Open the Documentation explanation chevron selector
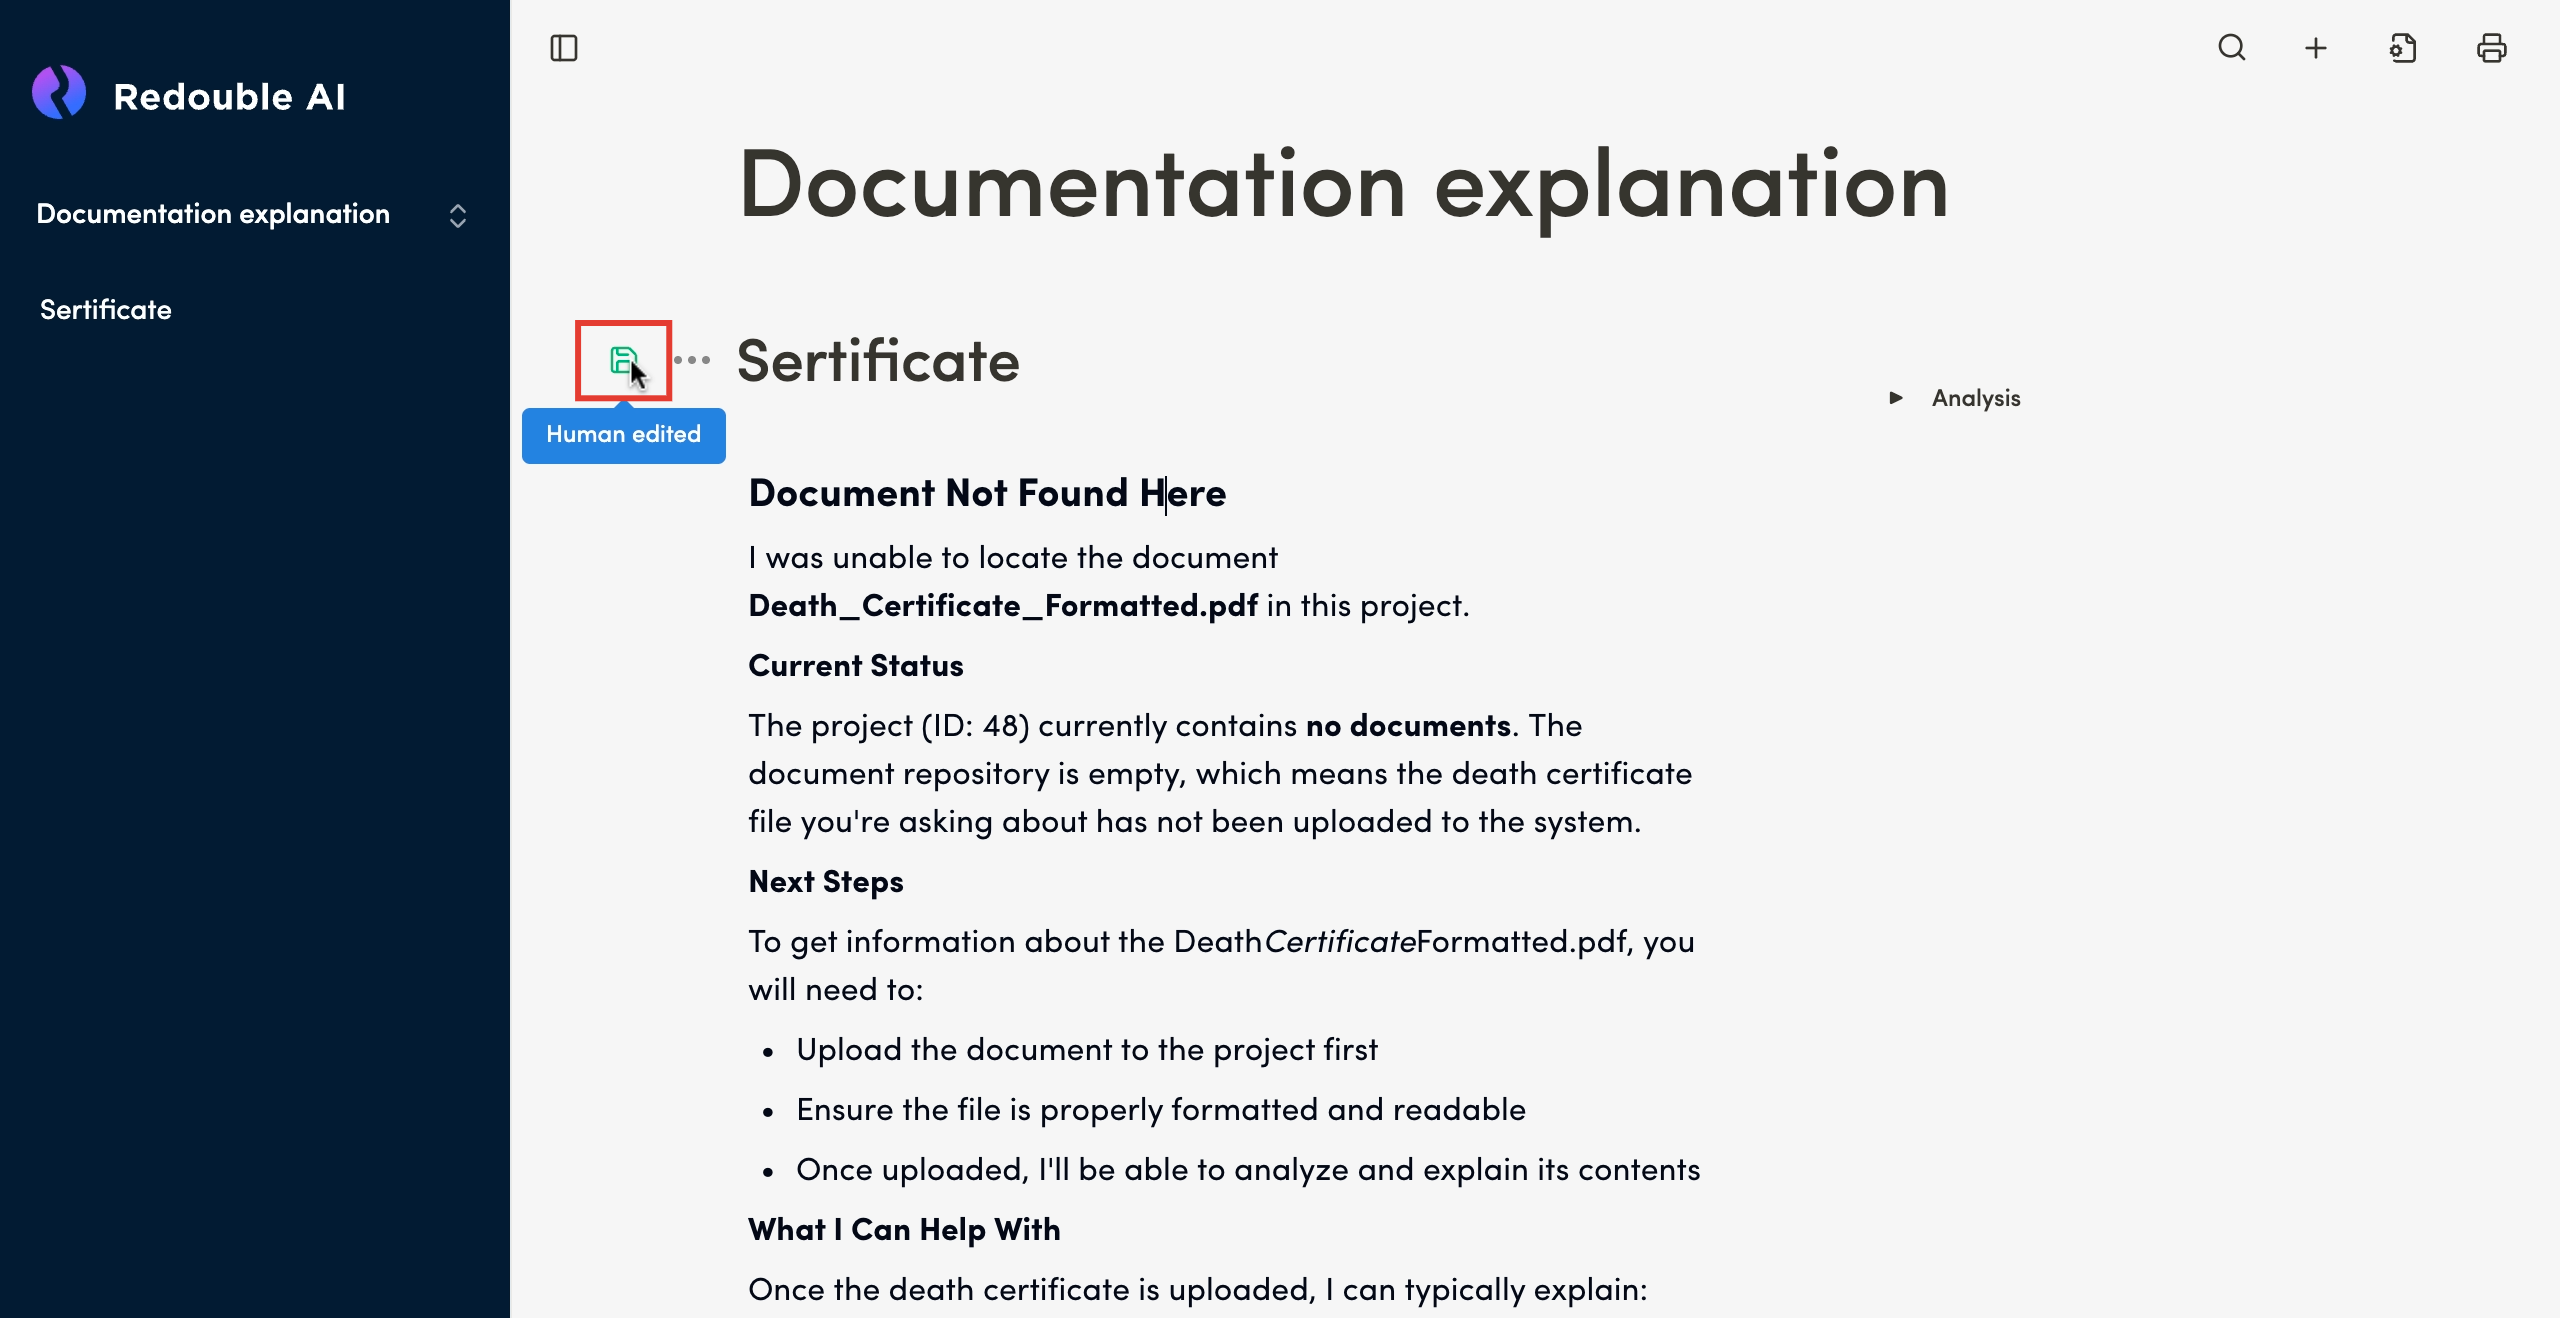 [458, 216]
